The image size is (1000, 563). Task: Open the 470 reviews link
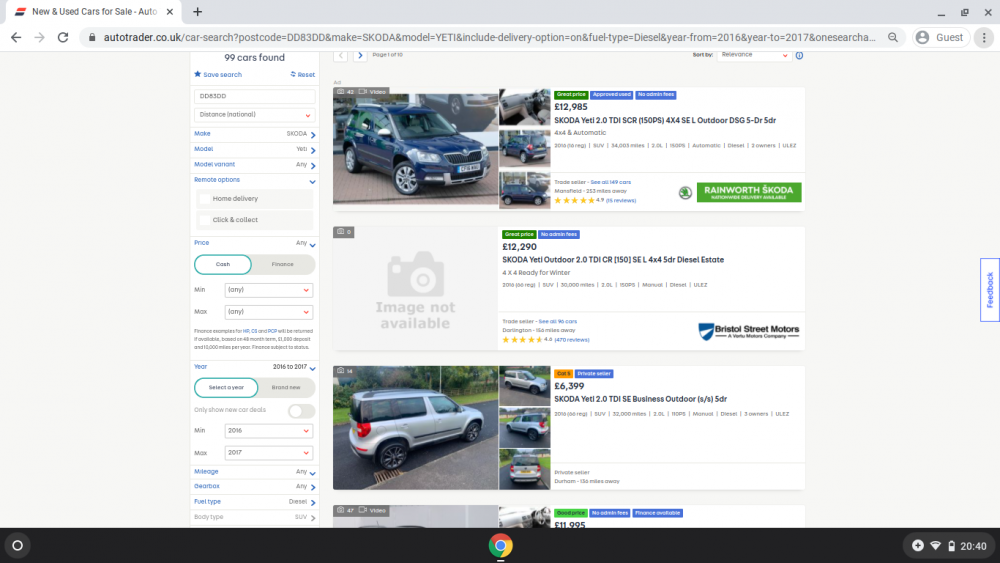point(571,340)
